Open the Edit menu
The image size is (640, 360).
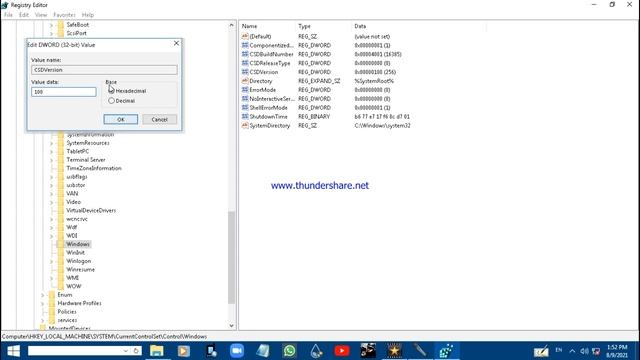tap(24, 15)
